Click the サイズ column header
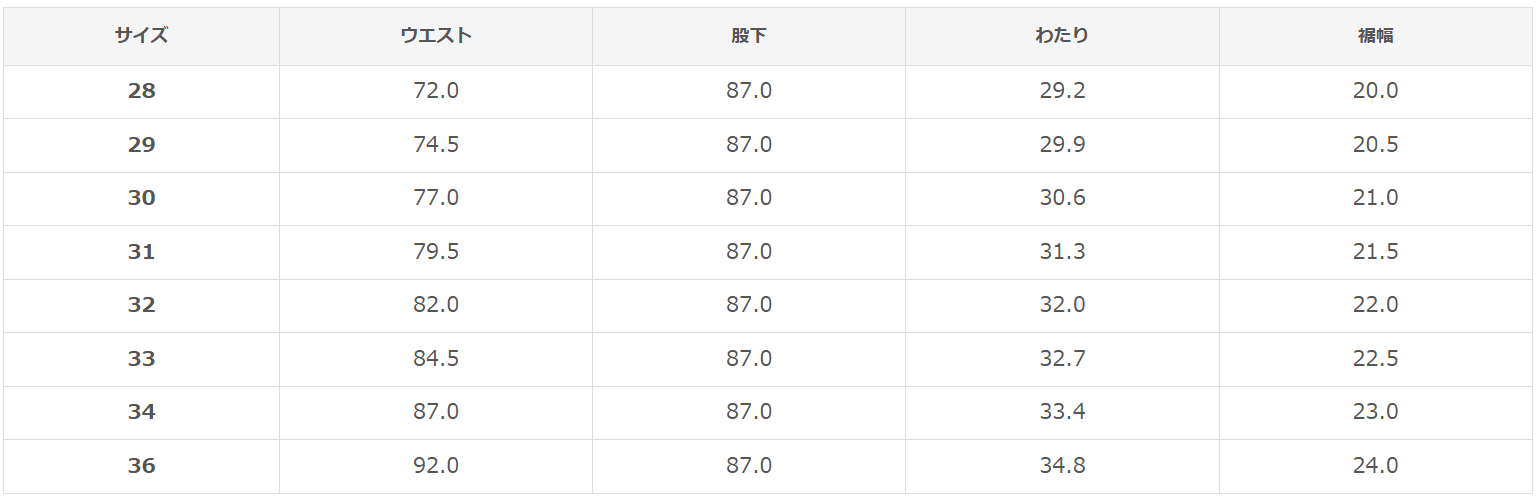This screenshot has width=1536, height=498. point(141,36)
